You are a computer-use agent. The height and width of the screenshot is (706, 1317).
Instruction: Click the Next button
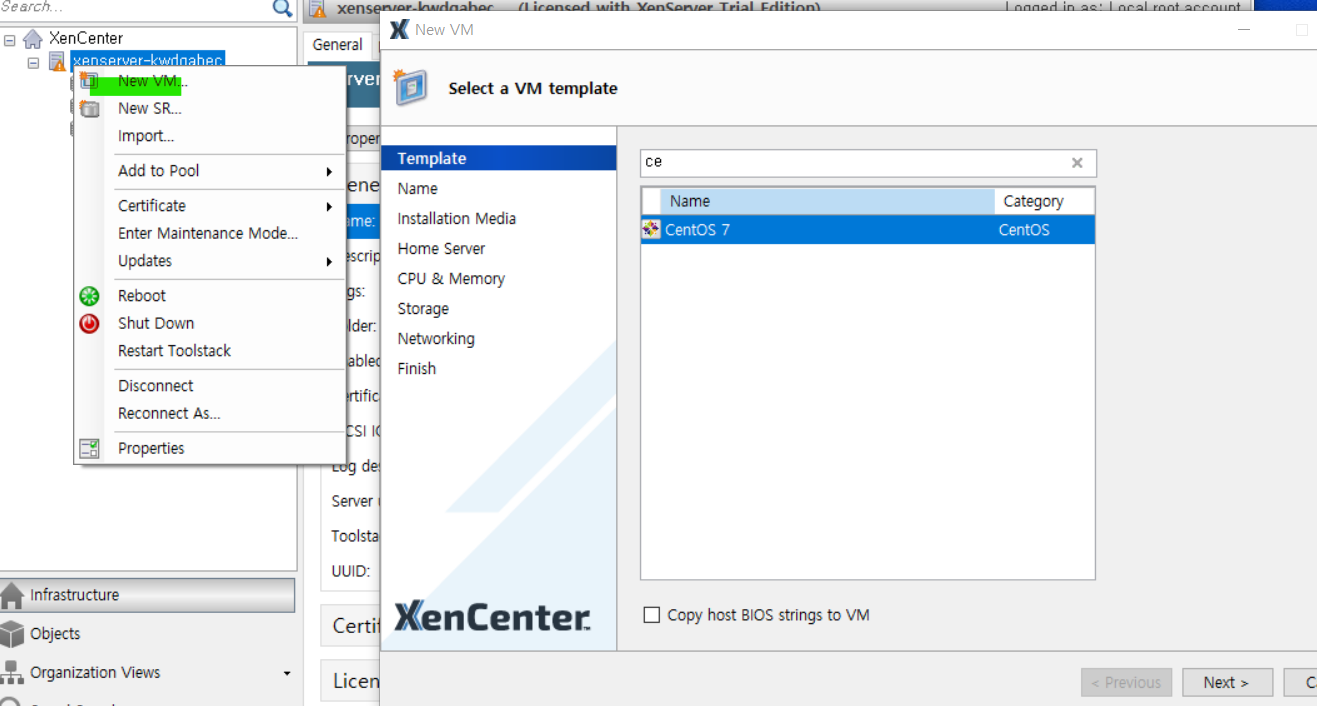1227,682
